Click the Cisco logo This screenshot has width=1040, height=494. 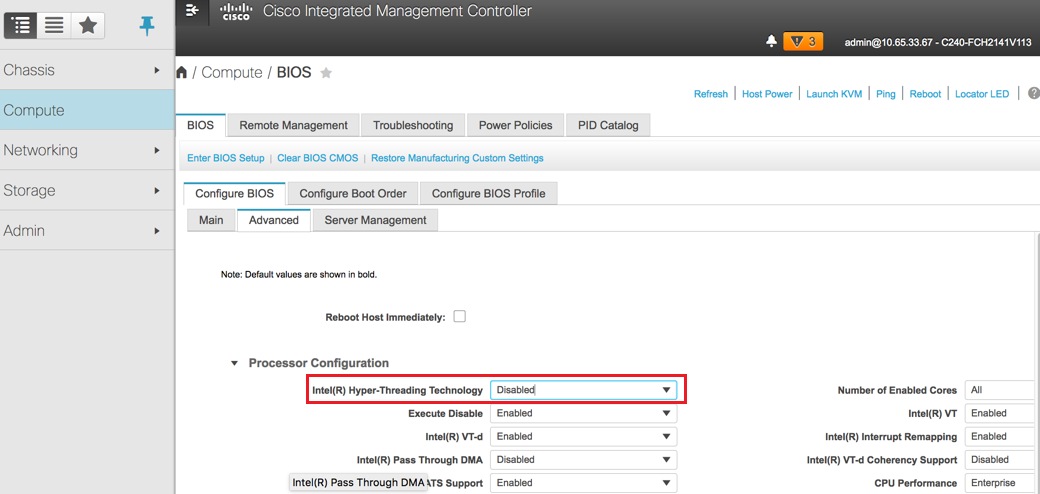click(235, 11)
